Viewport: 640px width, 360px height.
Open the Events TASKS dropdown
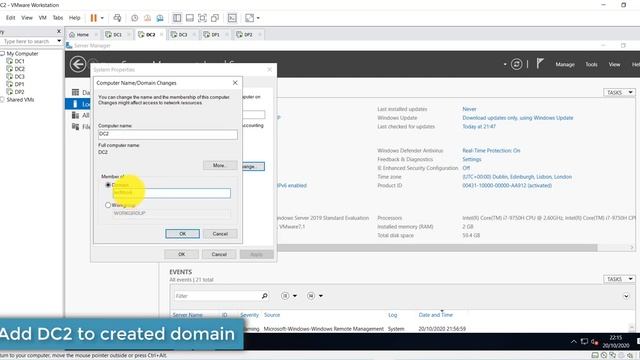619,279
